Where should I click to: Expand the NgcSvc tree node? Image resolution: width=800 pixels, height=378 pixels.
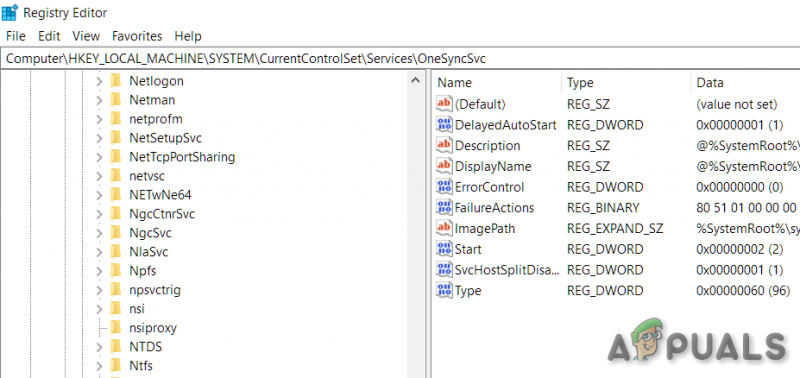pos(99,233)
